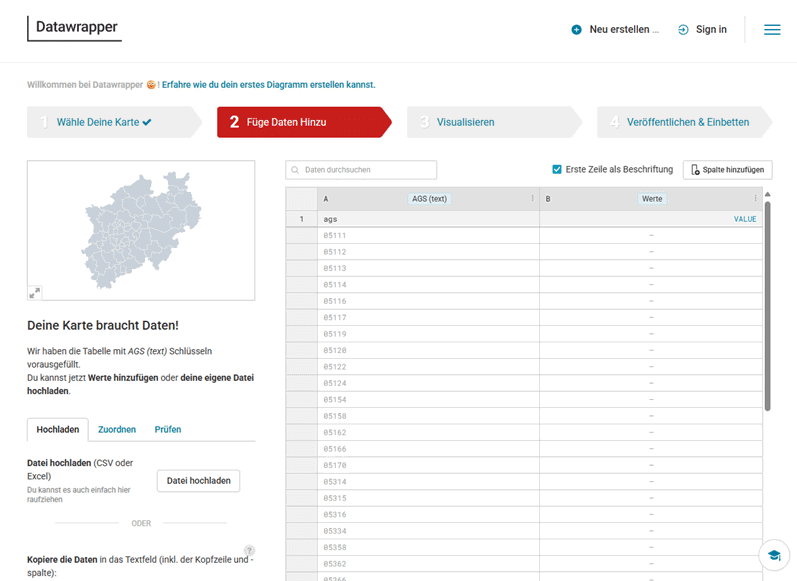The width and height of the screenshot is (797, 581).
Task: Select column A header
Action: coord(428,199)
